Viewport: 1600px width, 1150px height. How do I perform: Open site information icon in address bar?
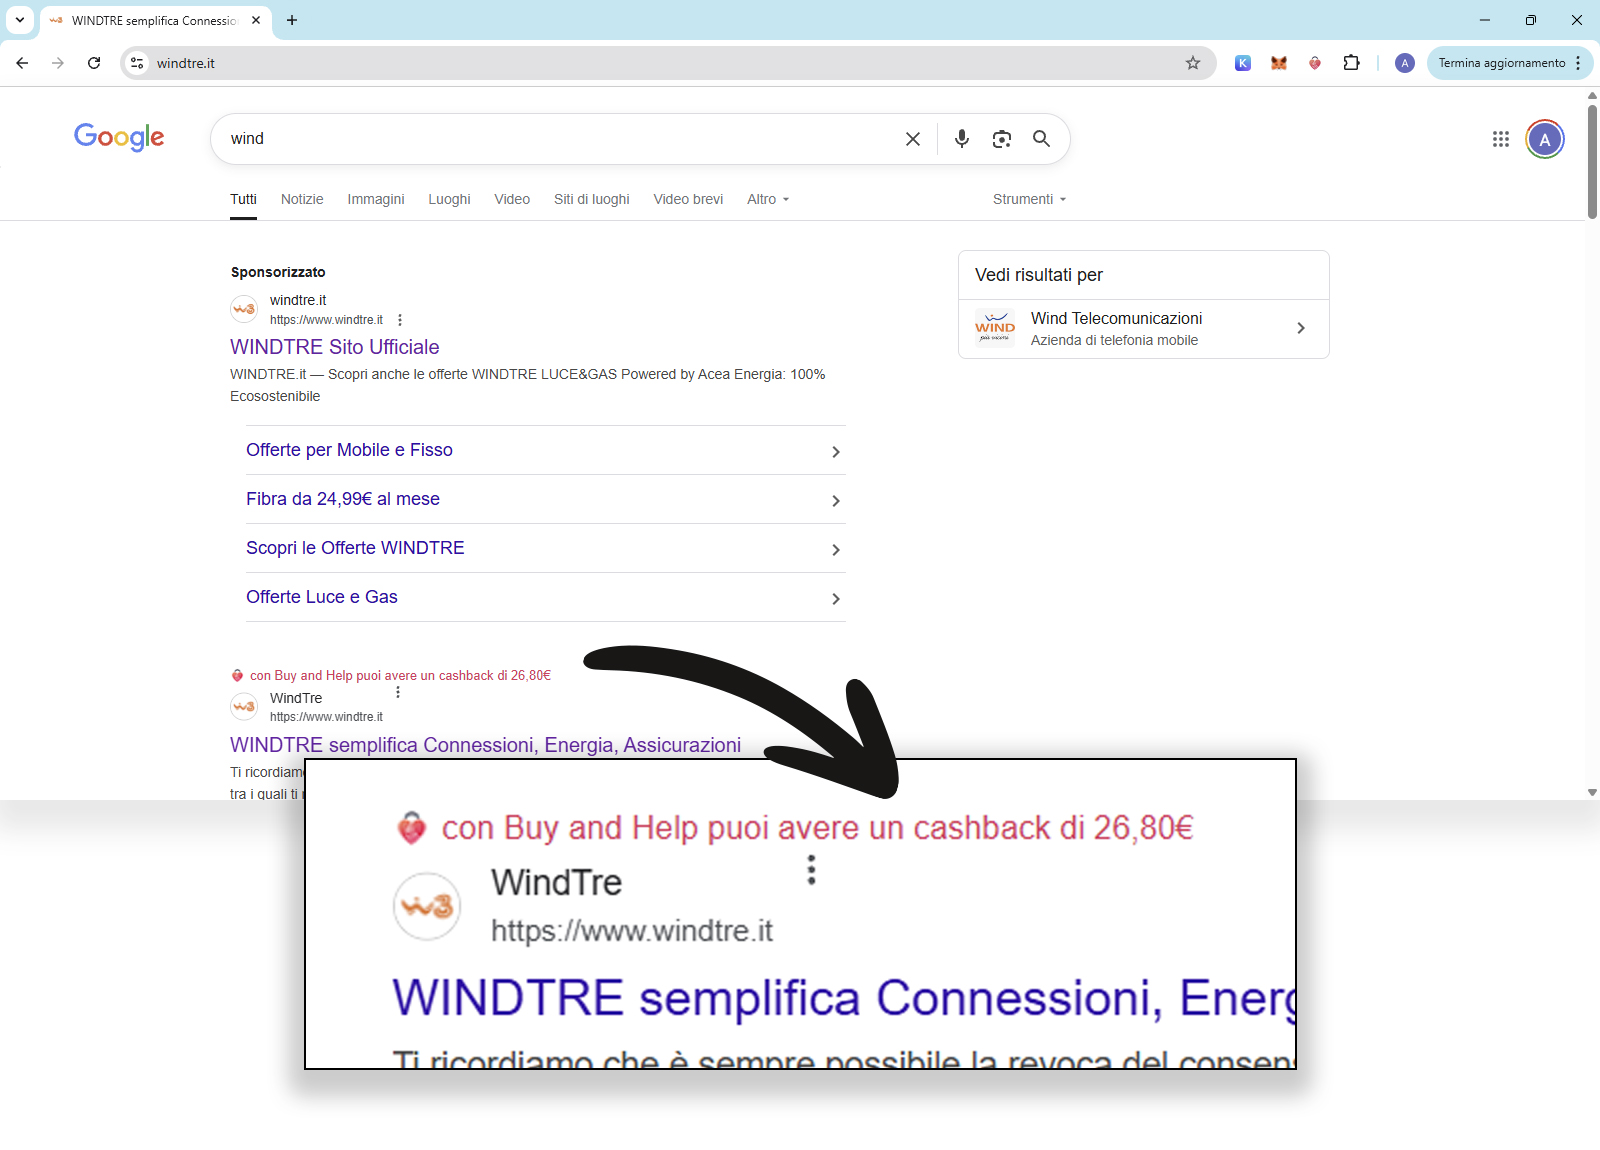(137, 63)
